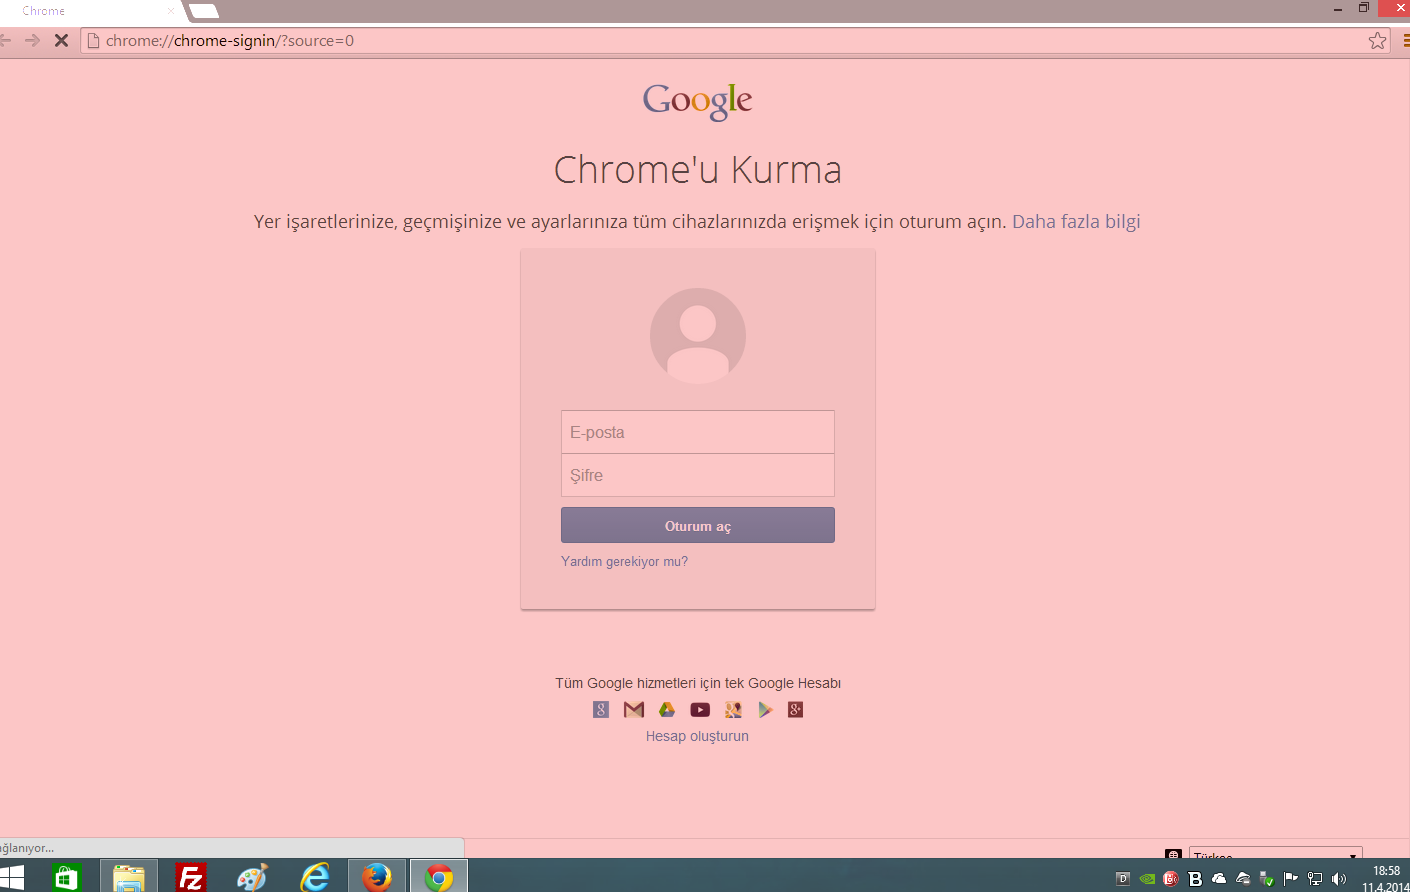Bookmark this page with the star icon
Screen dimensions: 1410x892
coord(1377,40)
